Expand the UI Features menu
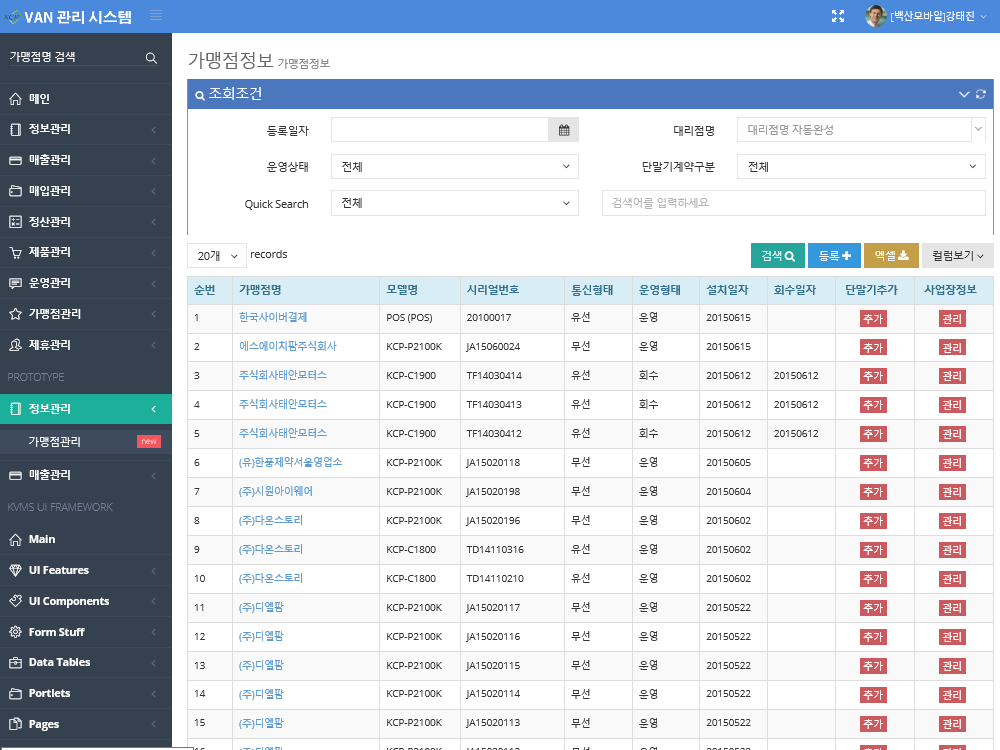Viewport: 1000px width, 750px height. (85, 570)
